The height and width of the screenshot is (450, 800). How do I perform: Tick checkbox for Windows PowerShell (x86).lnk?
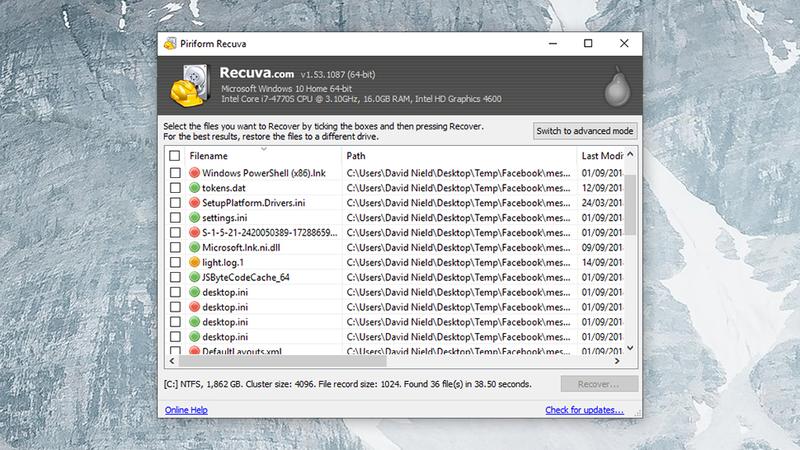point(175,173)
